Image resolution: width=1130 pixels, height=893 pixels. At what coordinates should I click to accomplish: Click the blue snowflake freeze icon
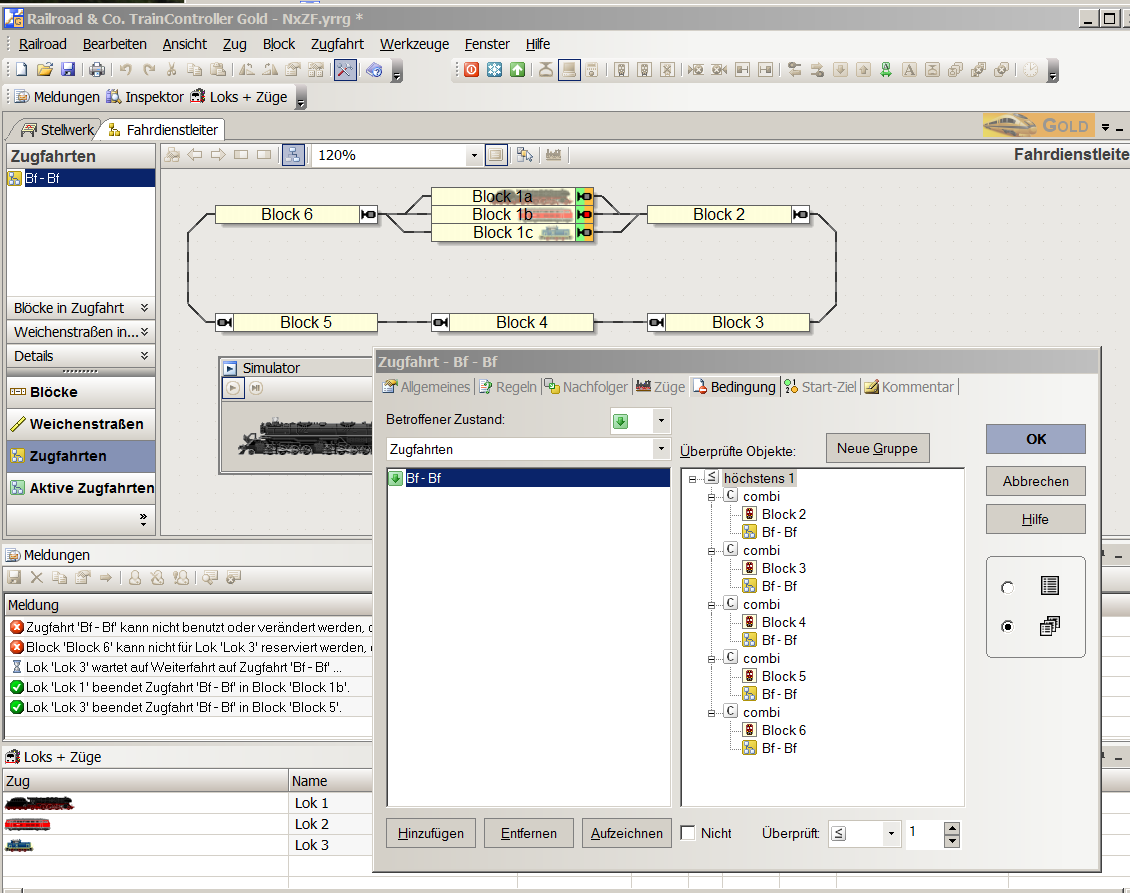pos(494,70)
